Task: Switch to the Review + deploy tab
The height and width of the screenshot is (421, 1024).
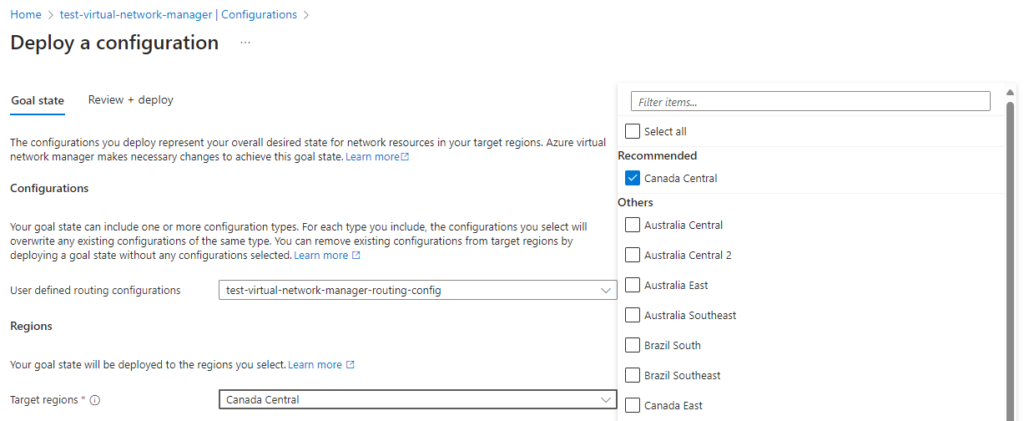Action: coord(131,100)
